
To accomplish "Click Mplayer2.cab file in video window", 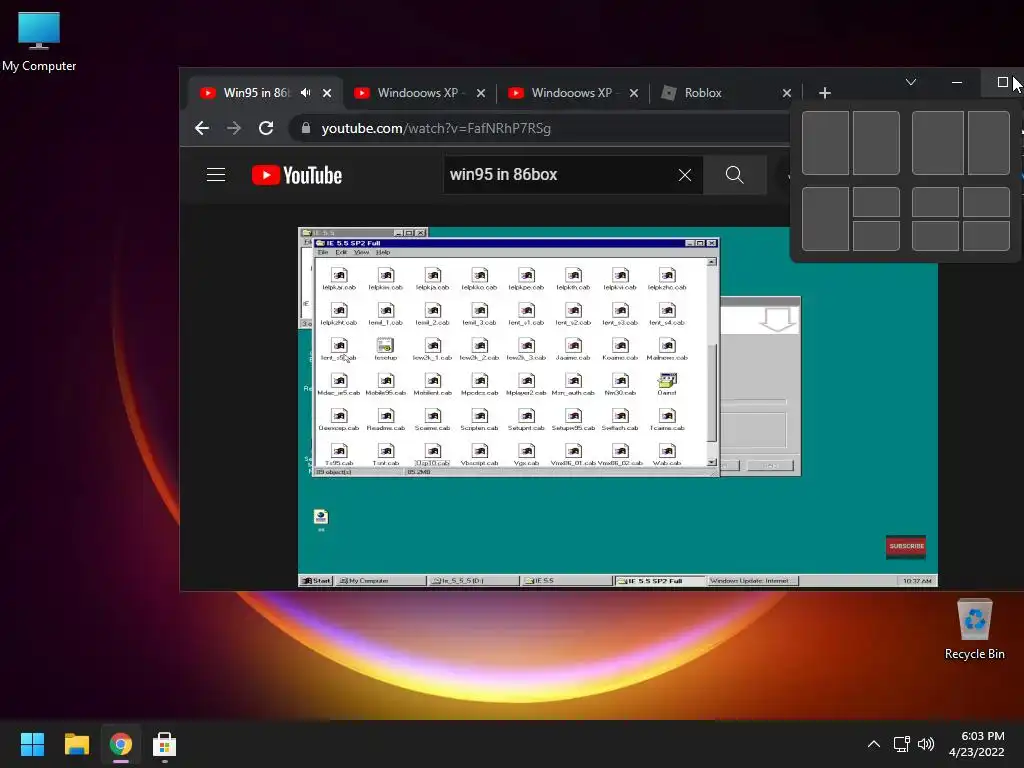I will point(526,385).
